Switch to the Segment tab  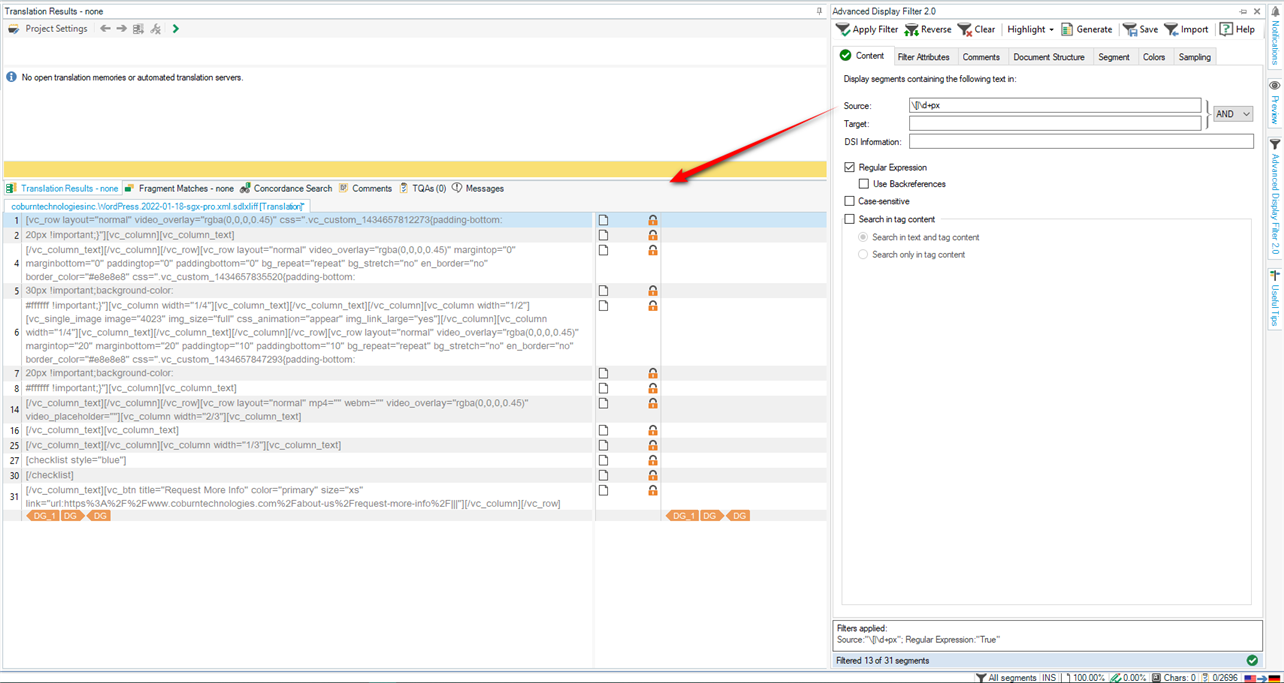pos(1113,57)
